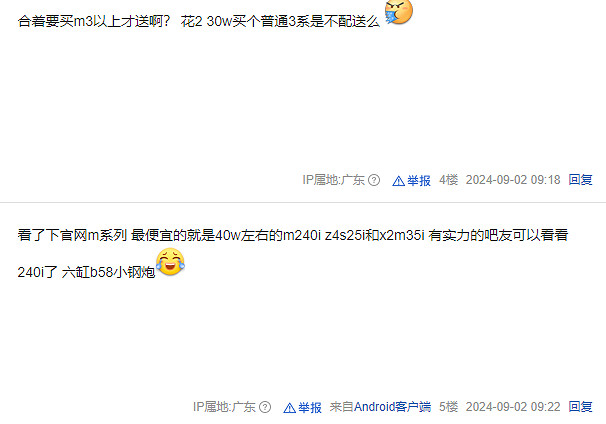Open the Android客户端 link
606x424 pixels.
click(392, 407)
